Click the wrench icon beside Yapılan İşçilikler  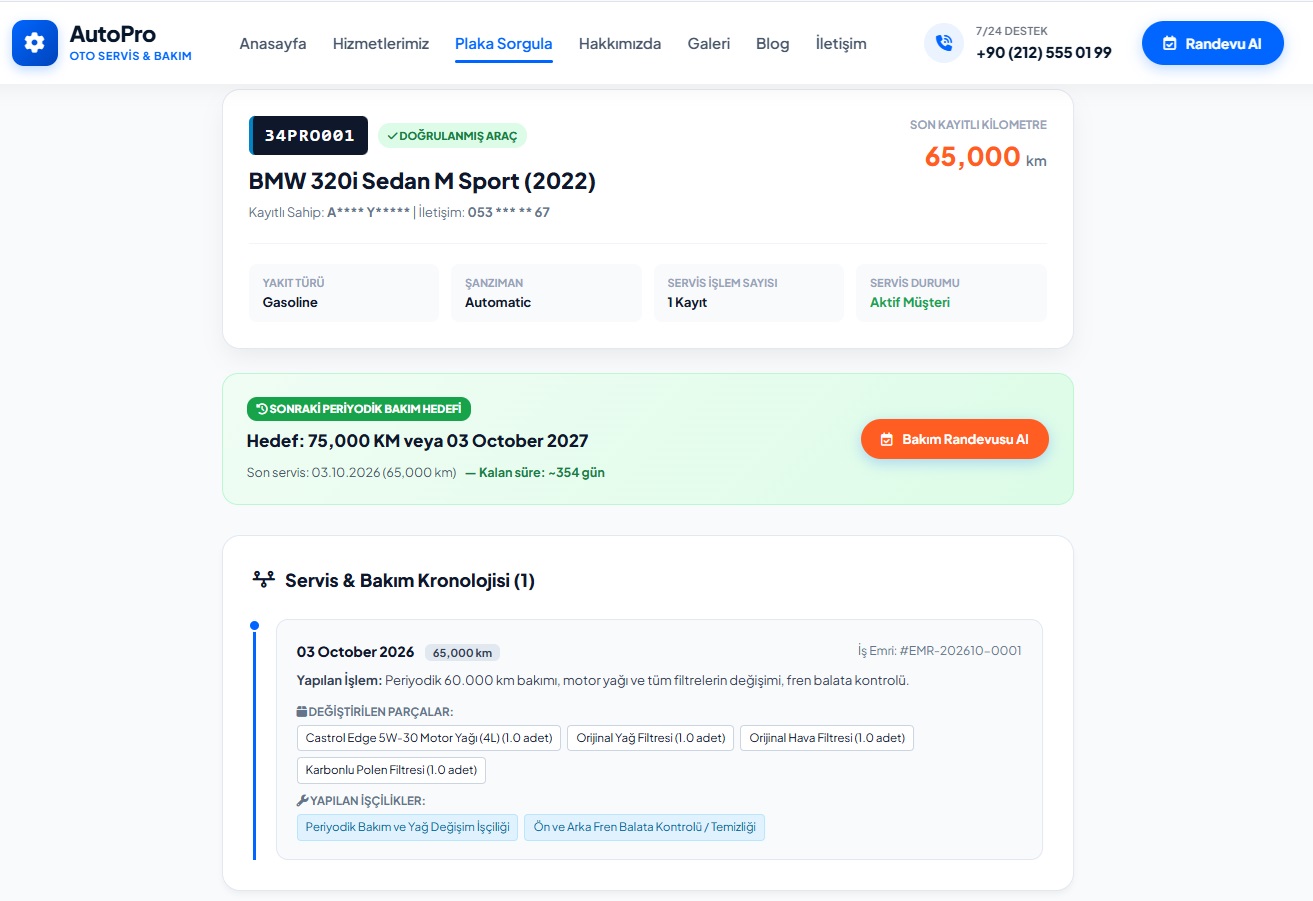click(302, 801)
